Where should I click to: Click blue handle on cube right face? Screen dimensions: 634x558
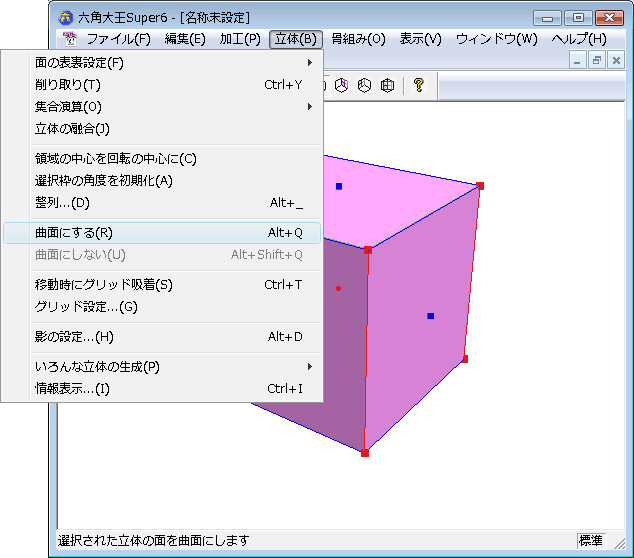[431, 316]
